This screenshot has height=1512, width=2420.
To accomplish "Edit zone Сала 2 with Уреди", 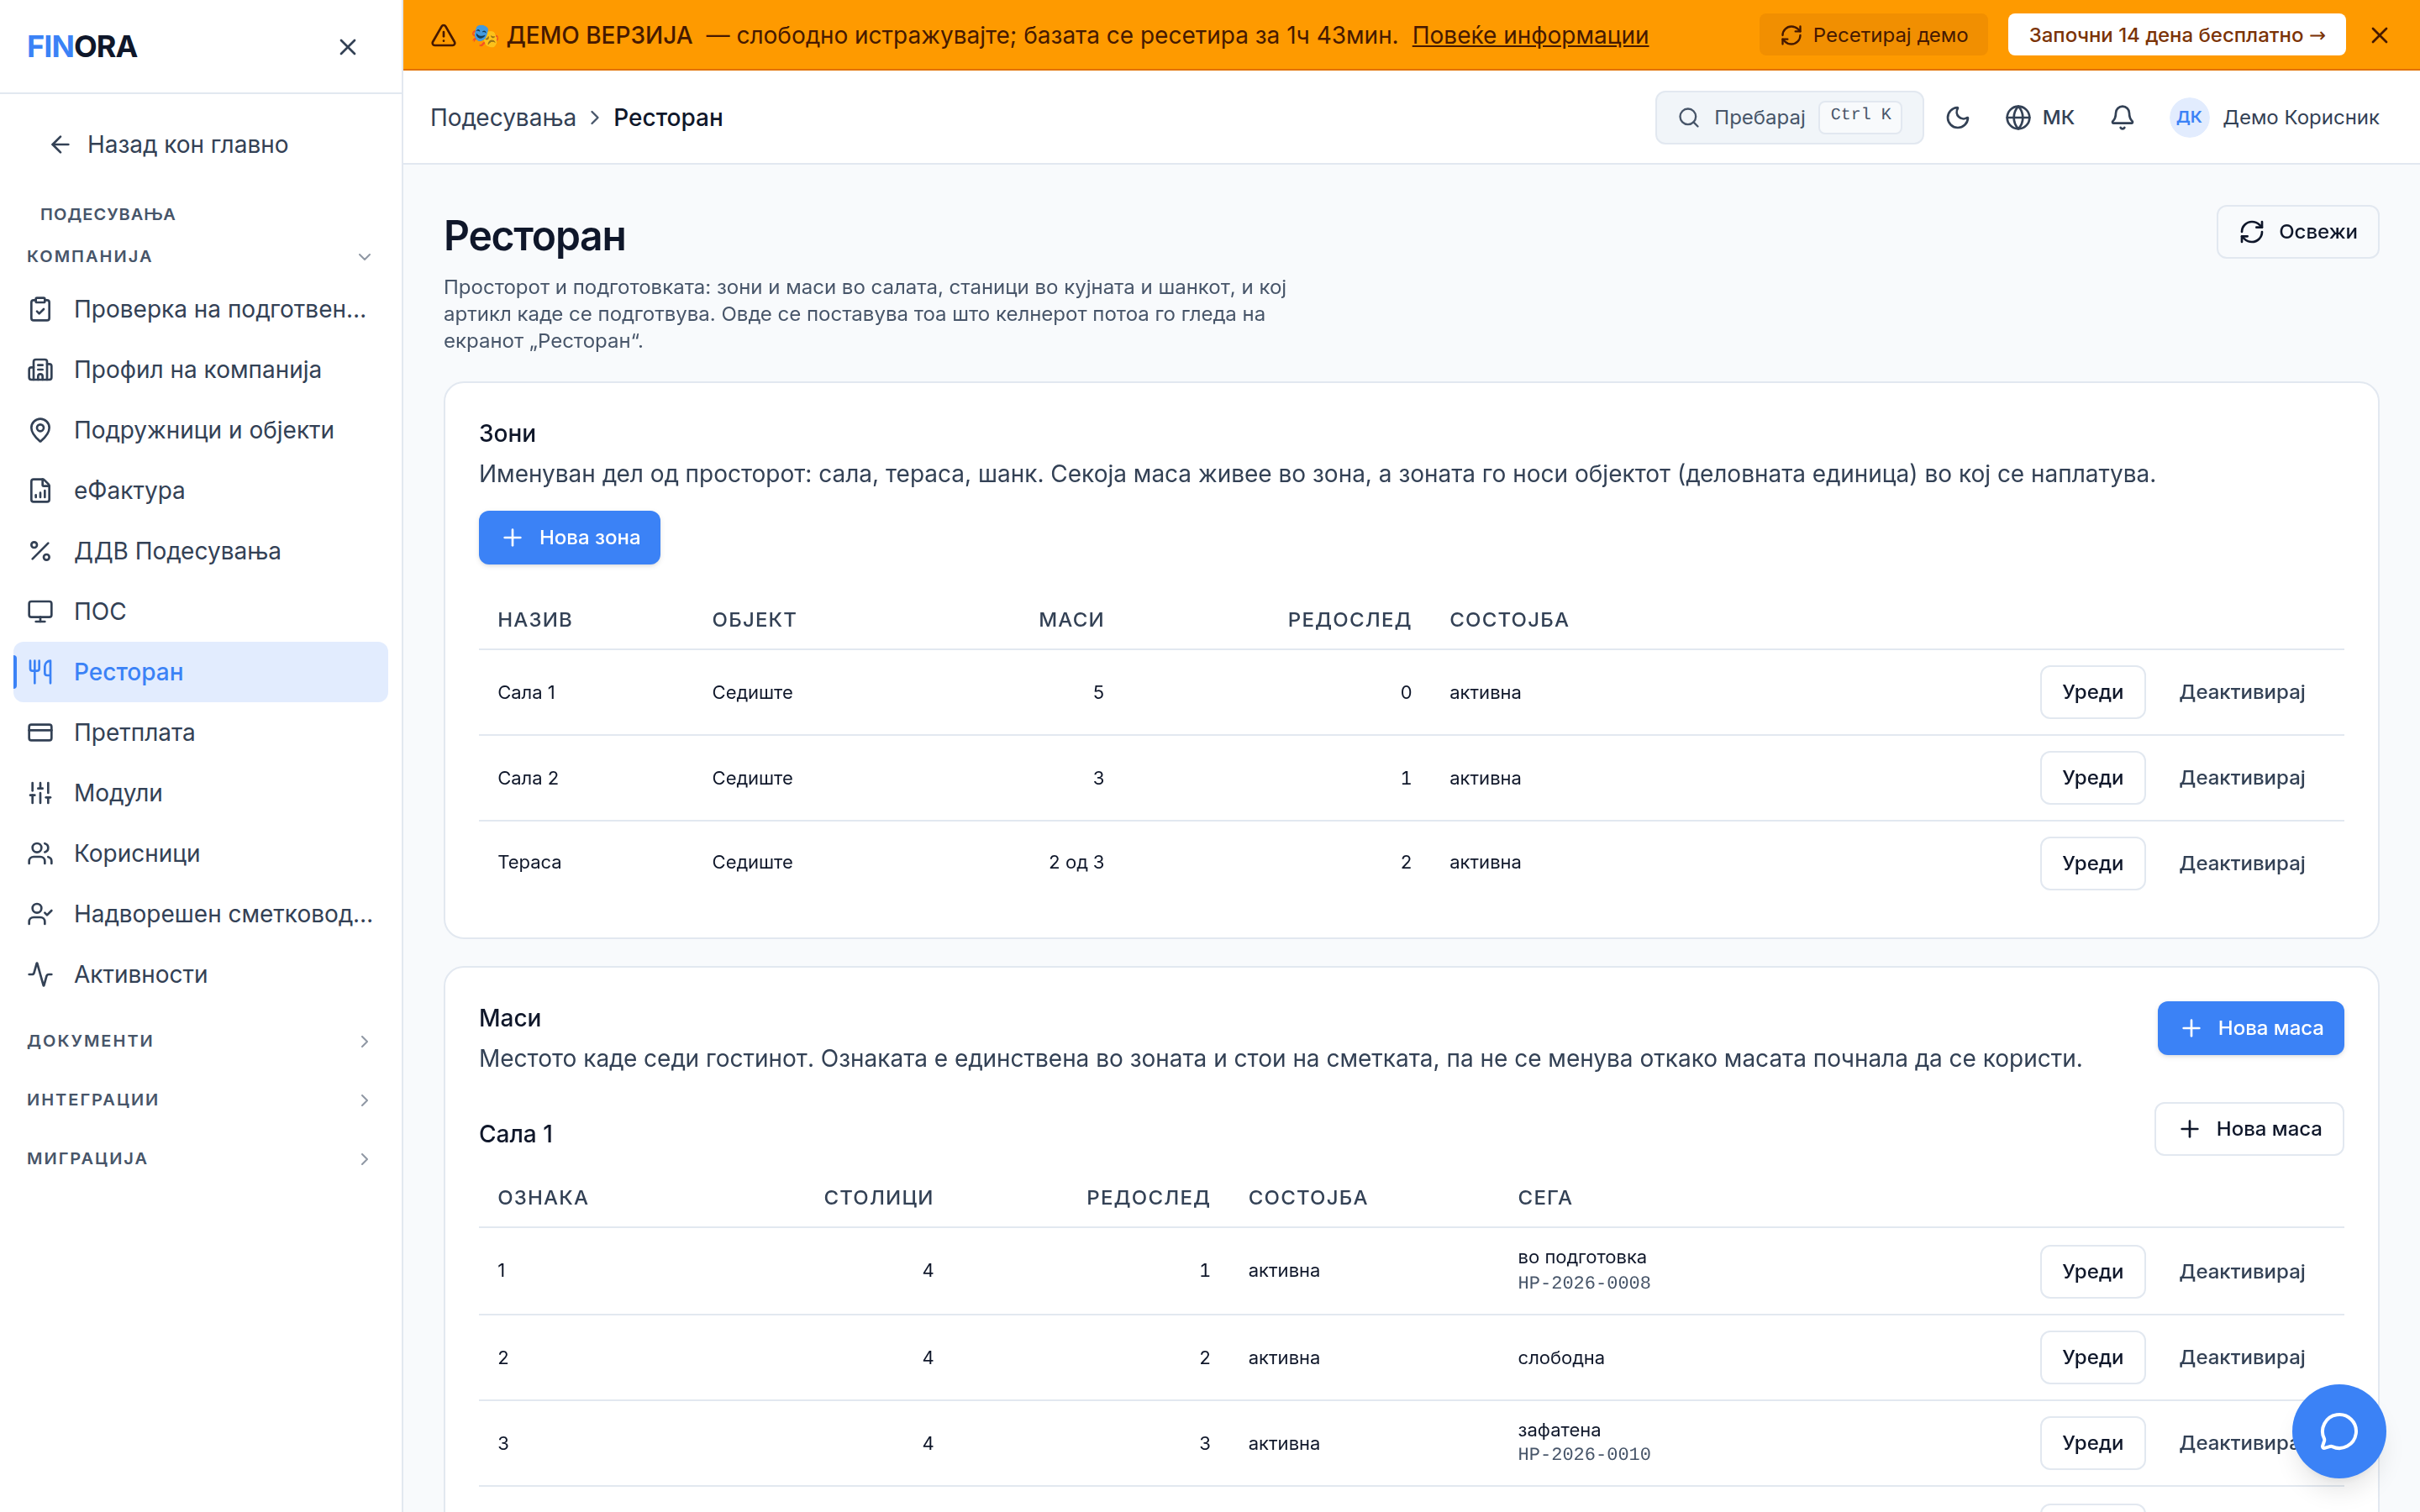I will [2092, 778].
